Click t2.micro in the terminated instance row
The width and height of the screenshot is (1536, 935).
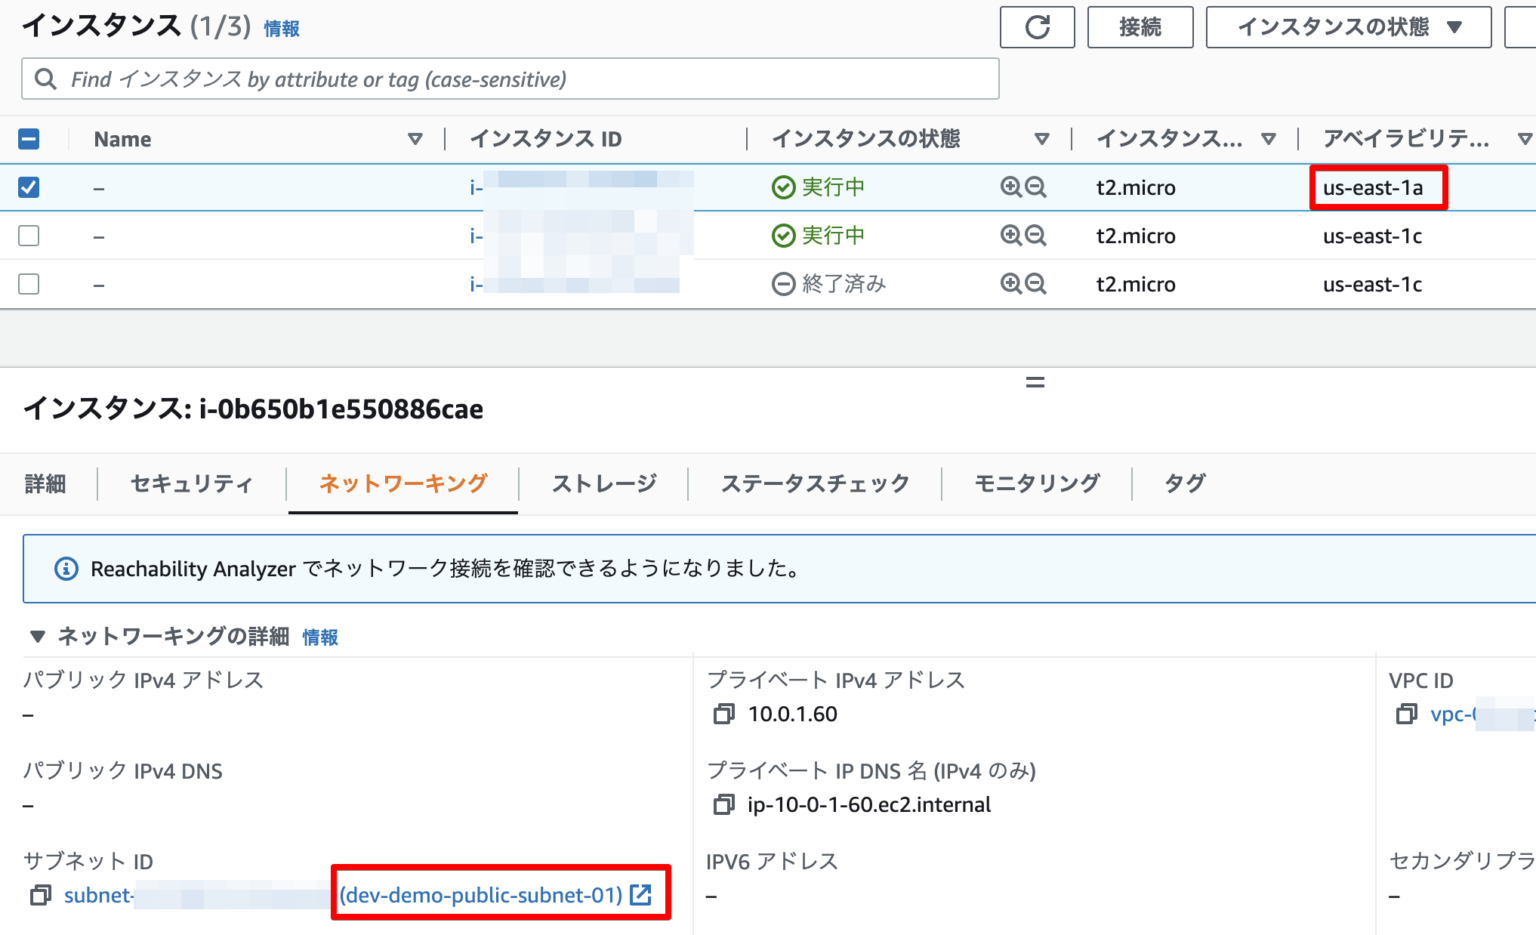tap(1135, 284)
